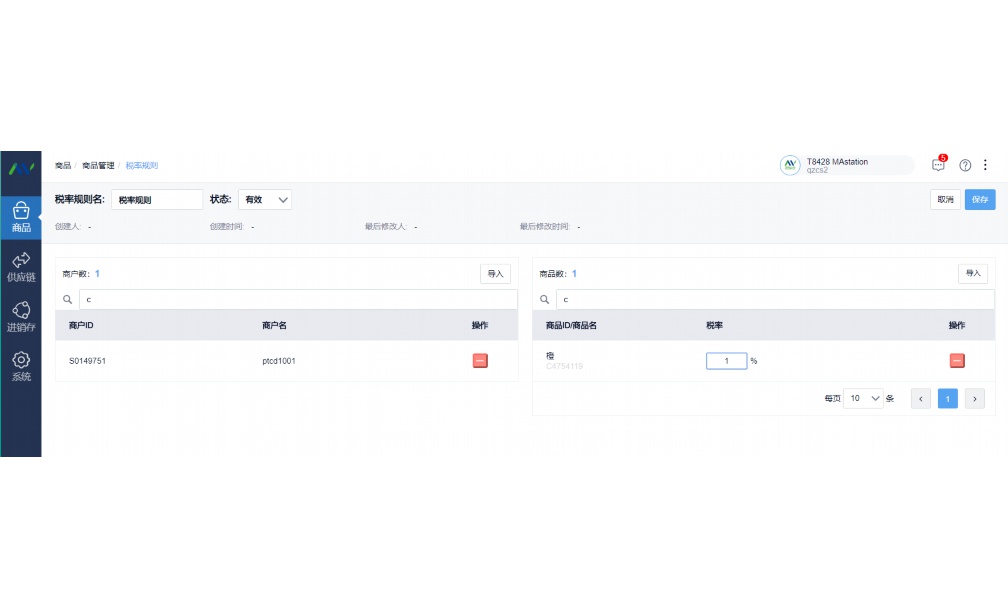This screenshot has height=608, width=1008.
Task: Open the 系统 settings section
Action: [21, 366]
